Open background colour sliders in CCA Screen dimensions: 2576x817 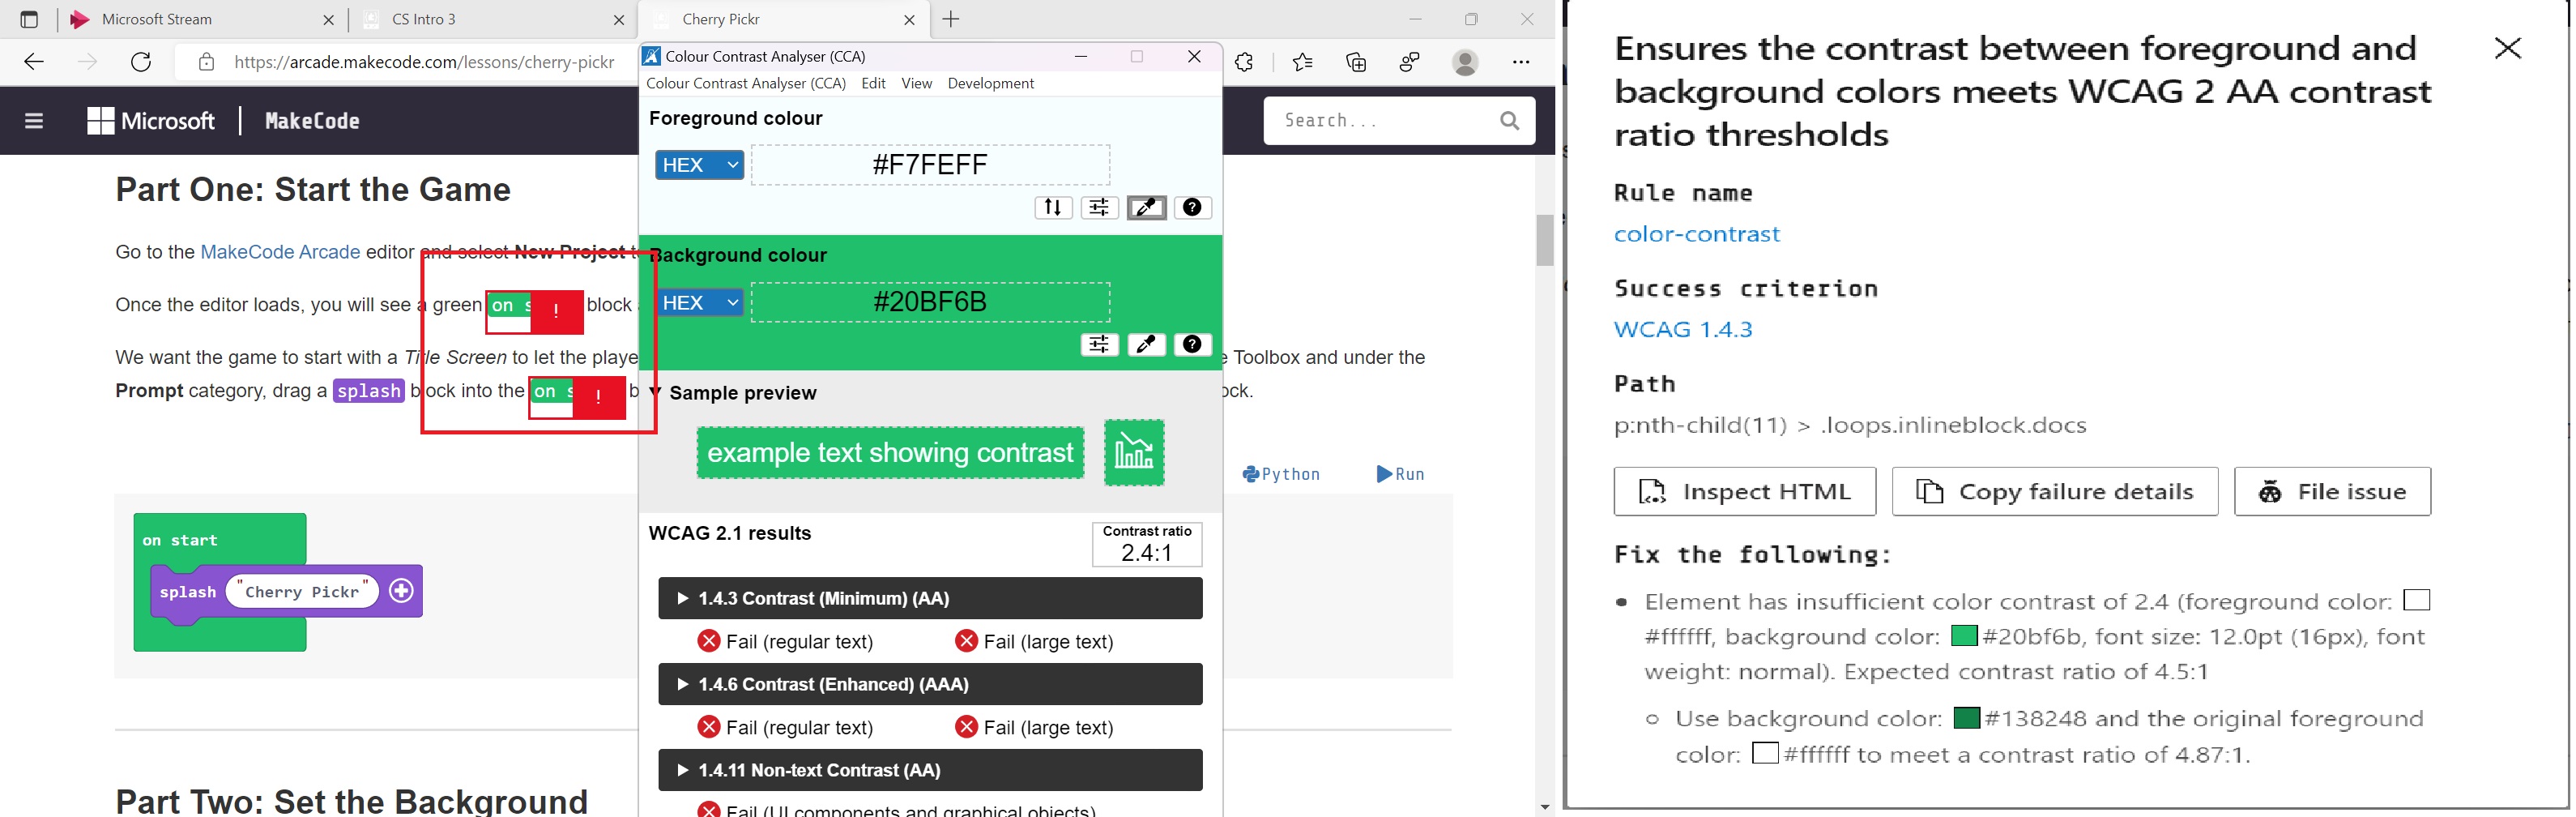click(1099, 344)
